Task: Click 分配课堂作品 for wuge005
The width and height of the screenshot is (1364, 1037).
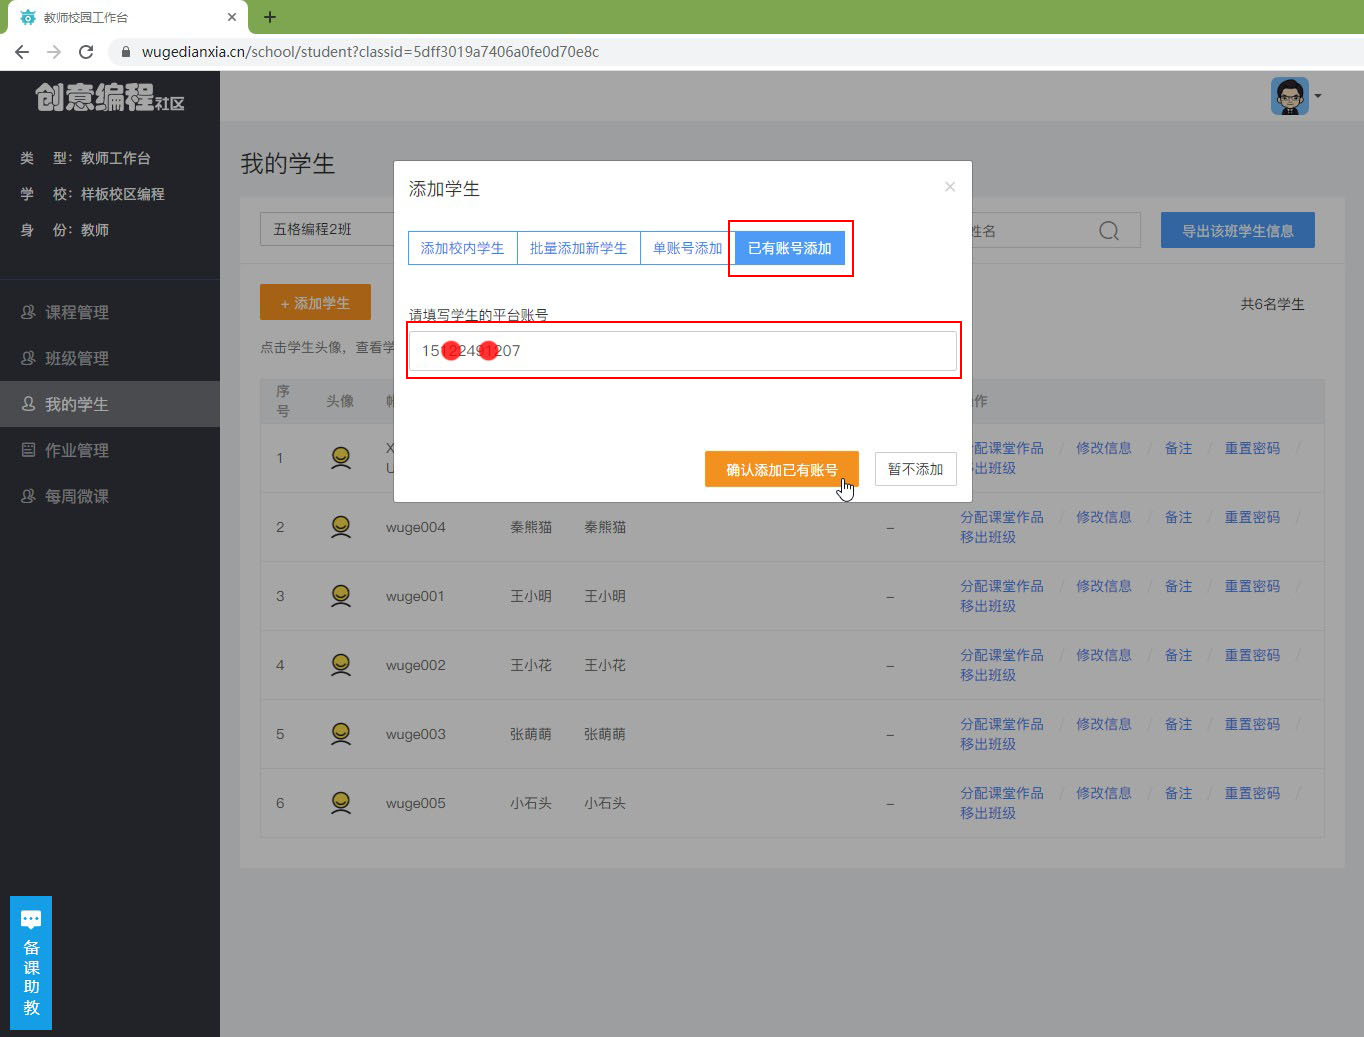Action: point(1002,793)
